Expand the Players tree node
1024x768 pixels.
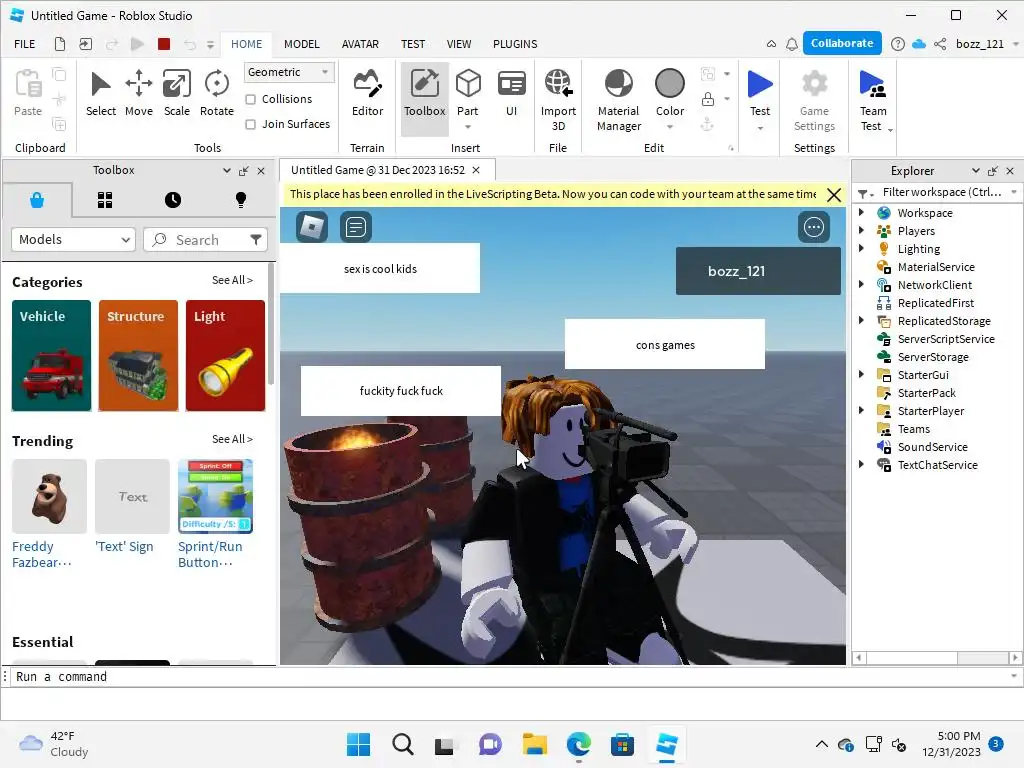861,230
